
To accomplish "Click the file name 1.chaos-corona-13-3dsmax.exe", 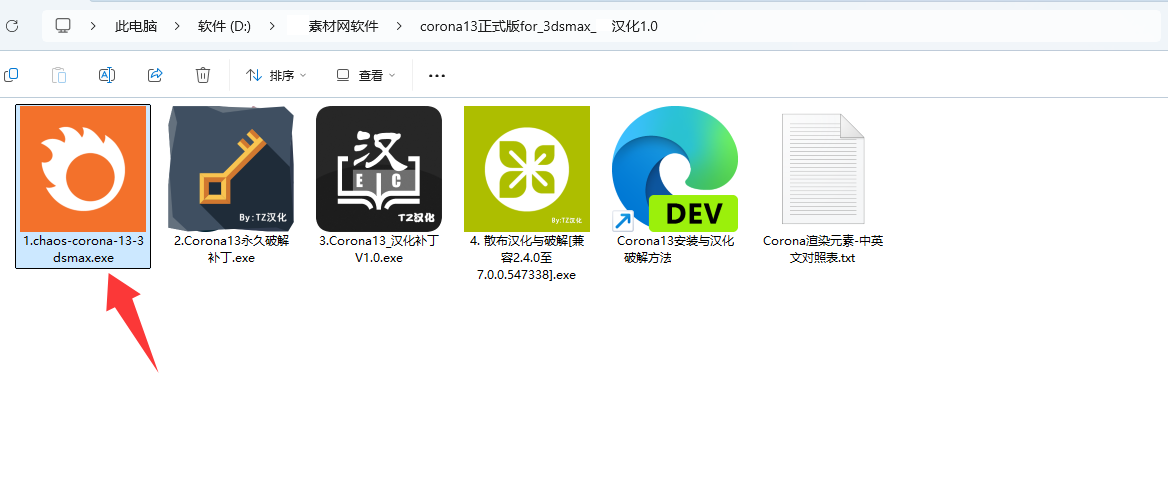I will click(83, 250).
